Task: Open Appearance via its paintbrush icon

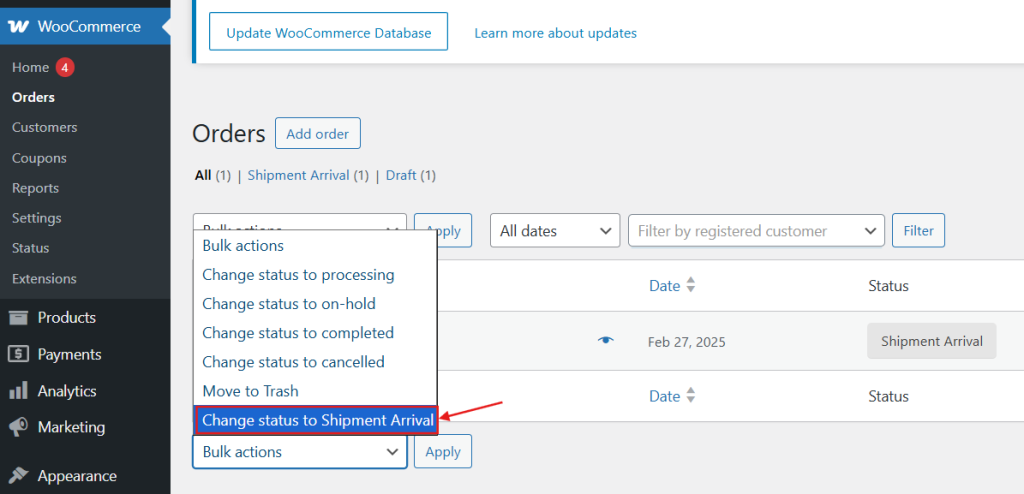Action: coord(18,476)
